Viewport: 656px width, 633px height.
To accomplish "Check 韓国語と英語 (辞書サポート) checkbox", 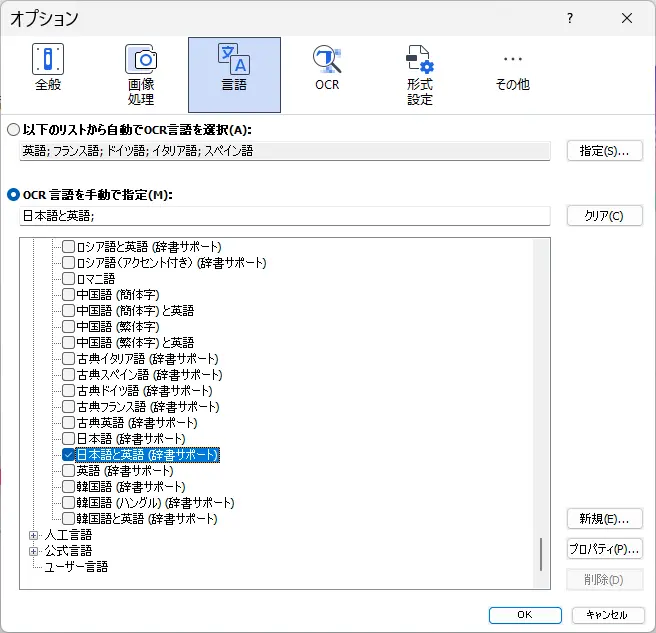I will click(68, 519).
